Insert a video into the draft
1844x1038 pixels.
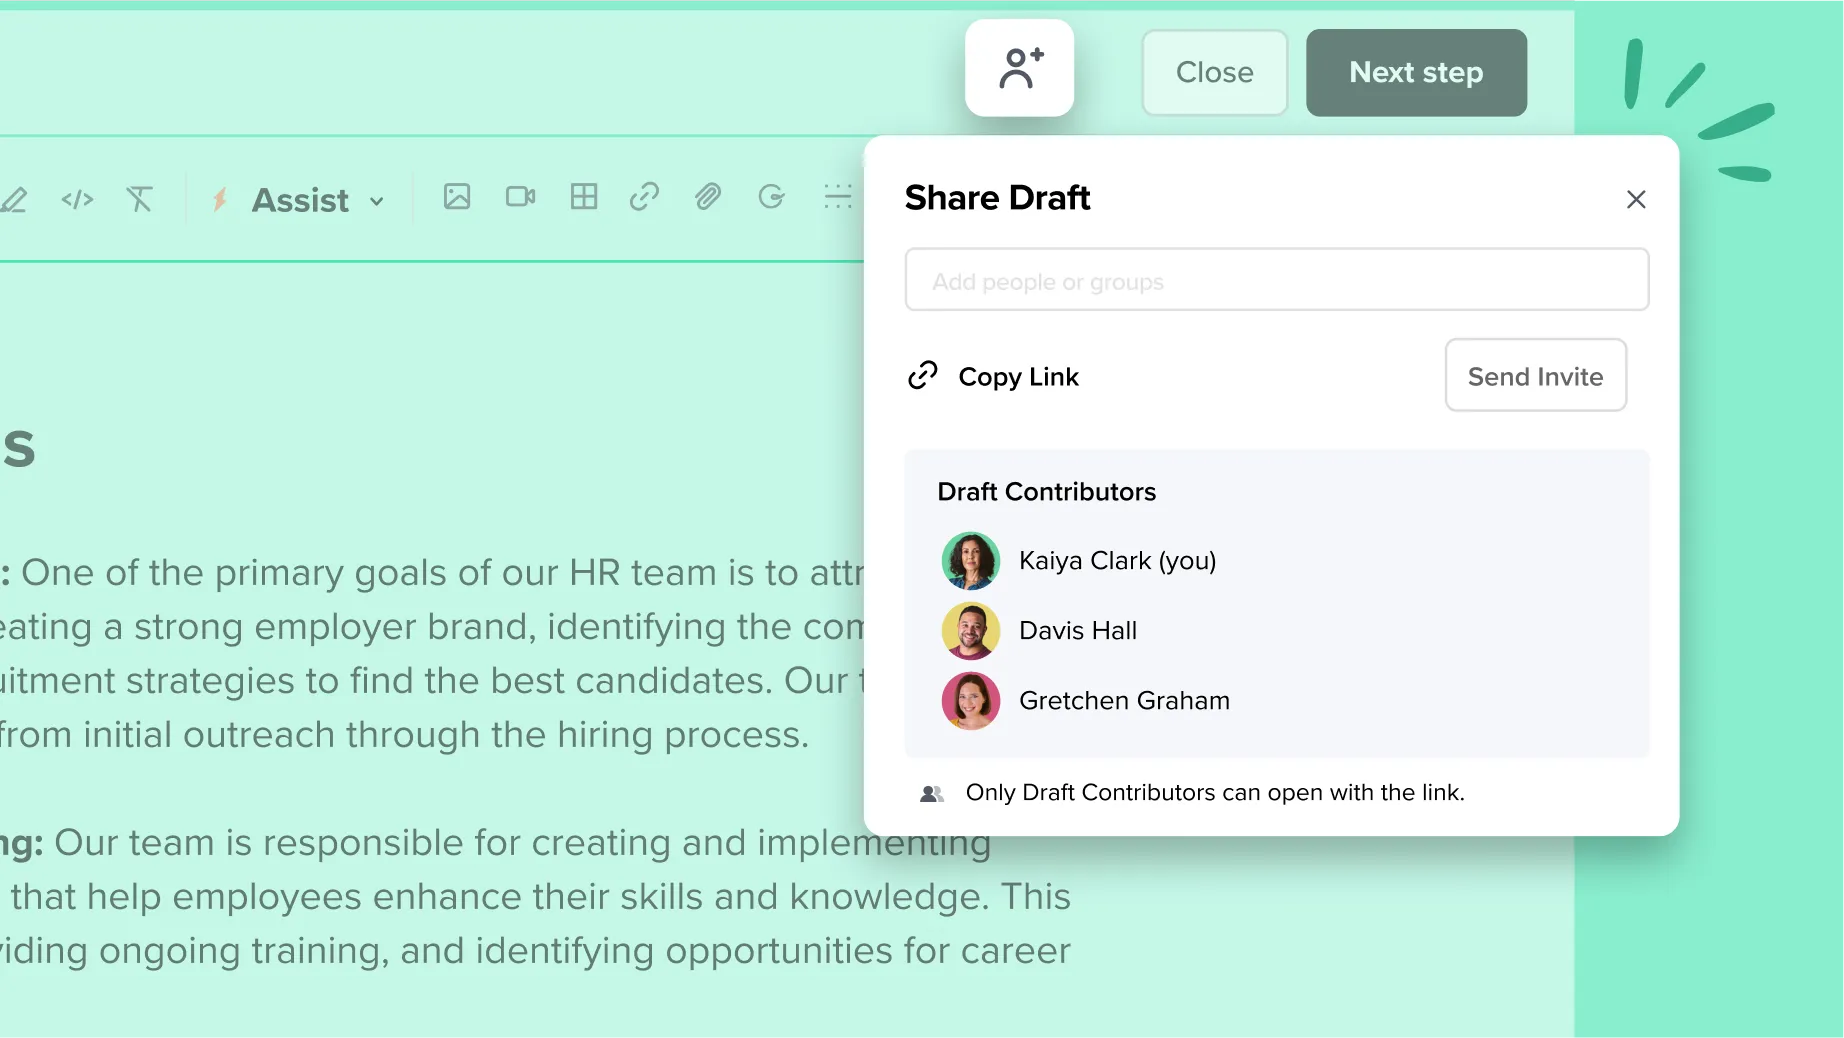(x=520, y=197)
